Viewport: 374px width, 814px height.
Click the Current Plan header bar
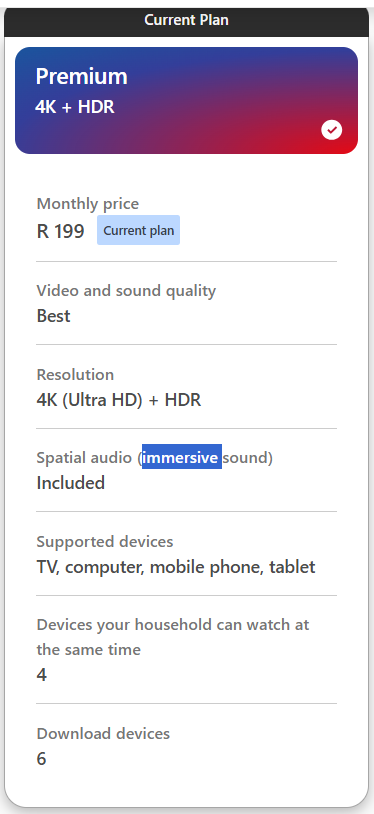tap(186, 20)
